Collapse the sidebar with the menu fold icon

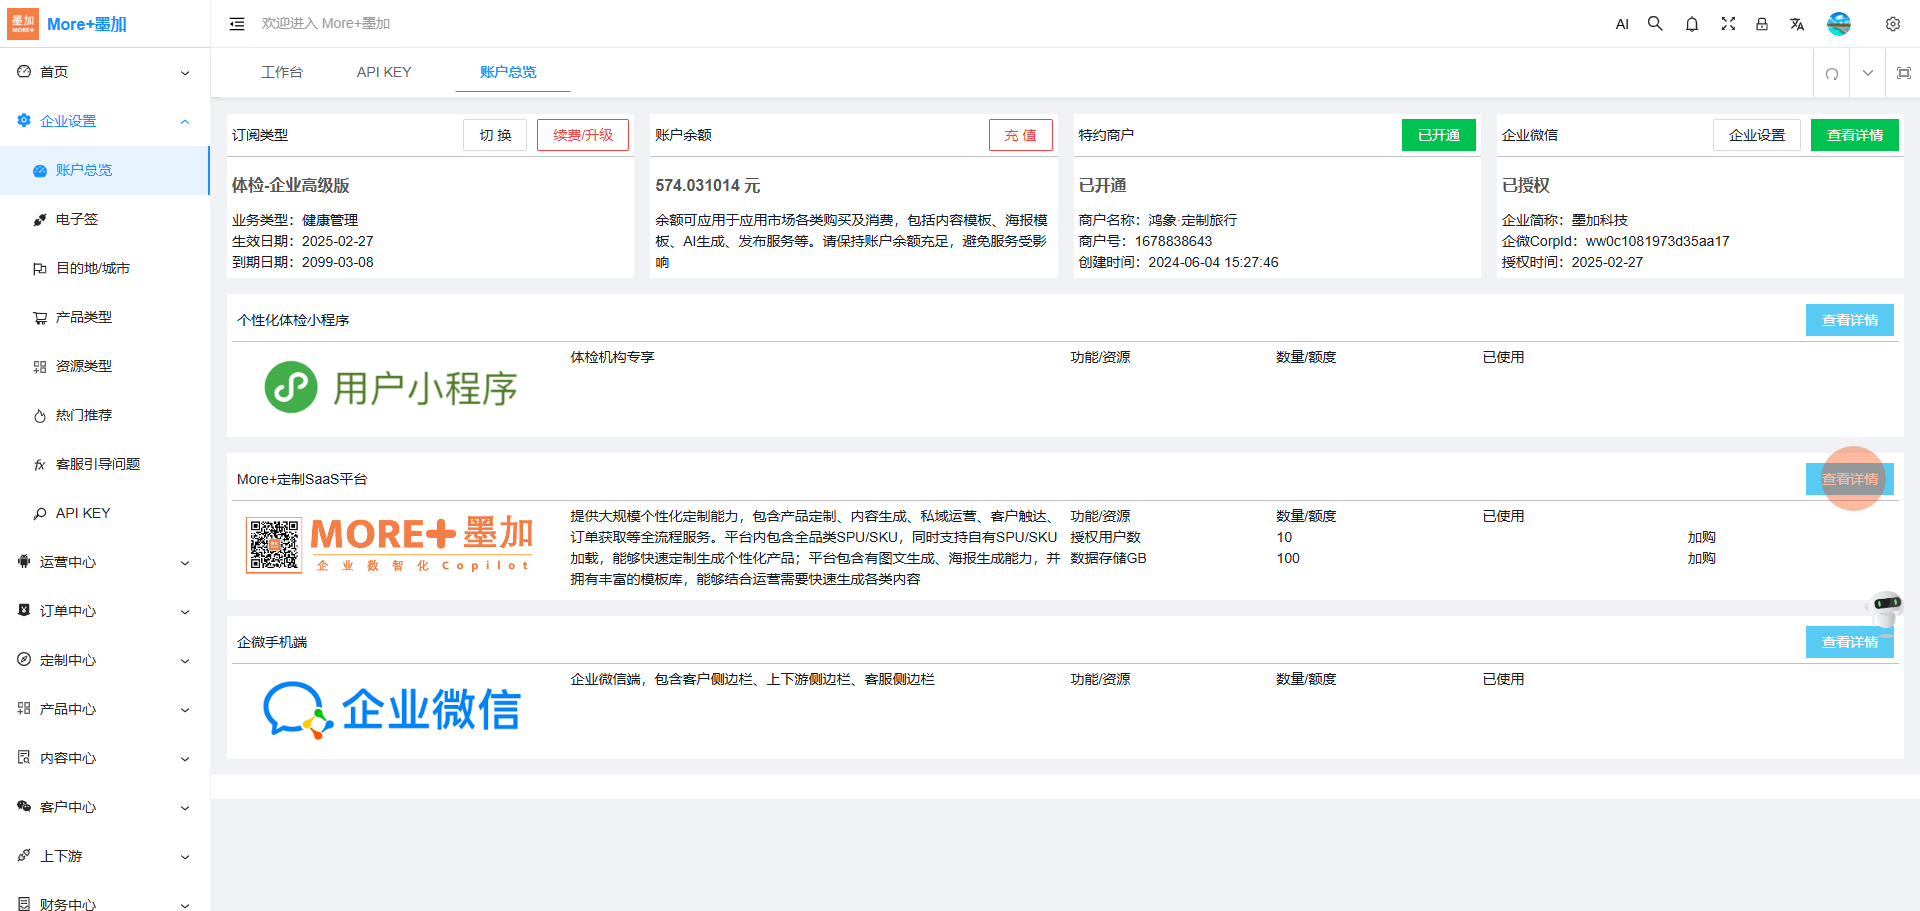[x=237, y=24]
